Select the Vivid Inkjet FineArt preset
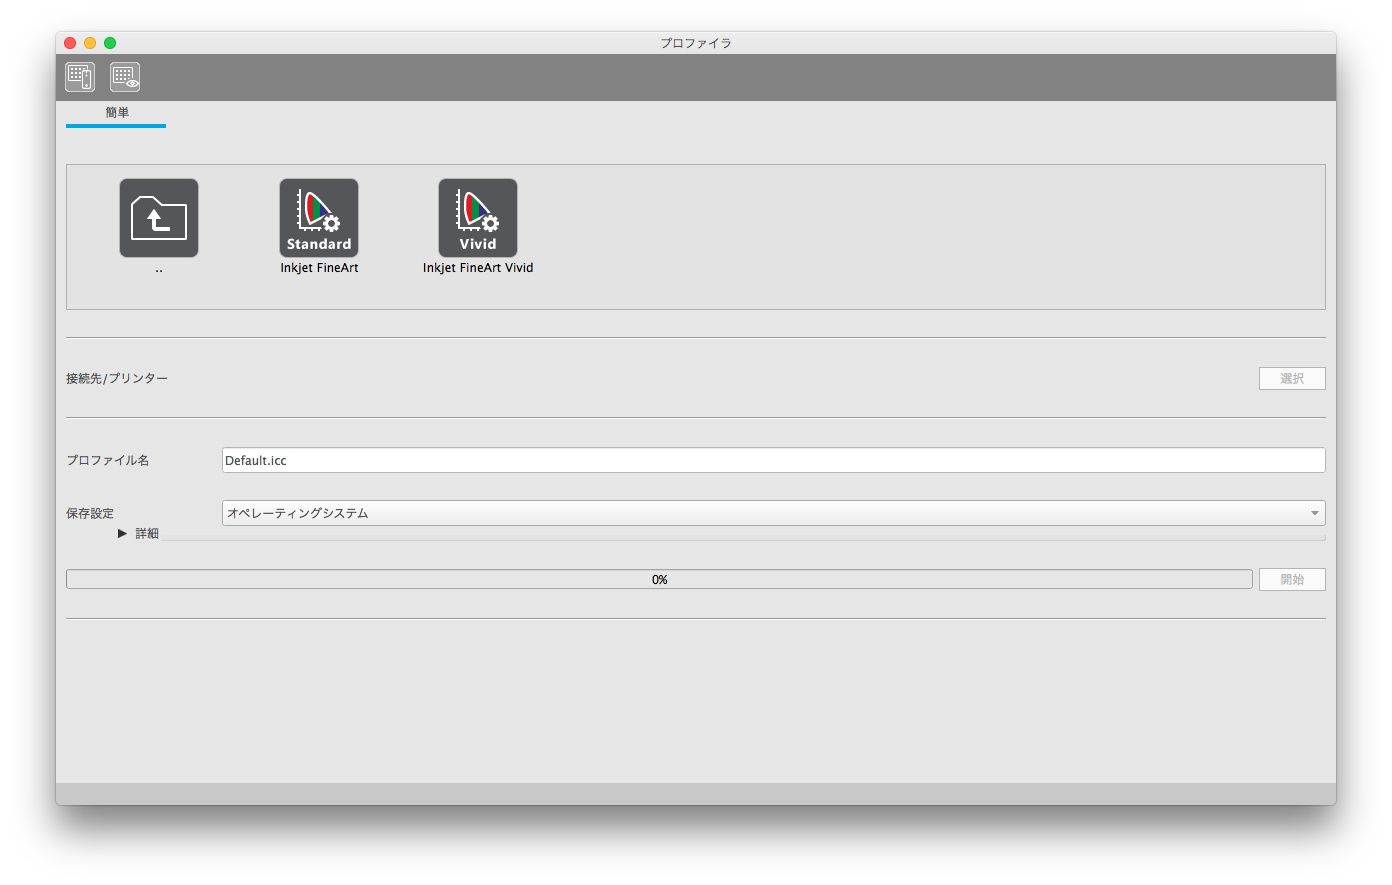1392x885 pixels. pyautogui.click(x=478, y=218)
